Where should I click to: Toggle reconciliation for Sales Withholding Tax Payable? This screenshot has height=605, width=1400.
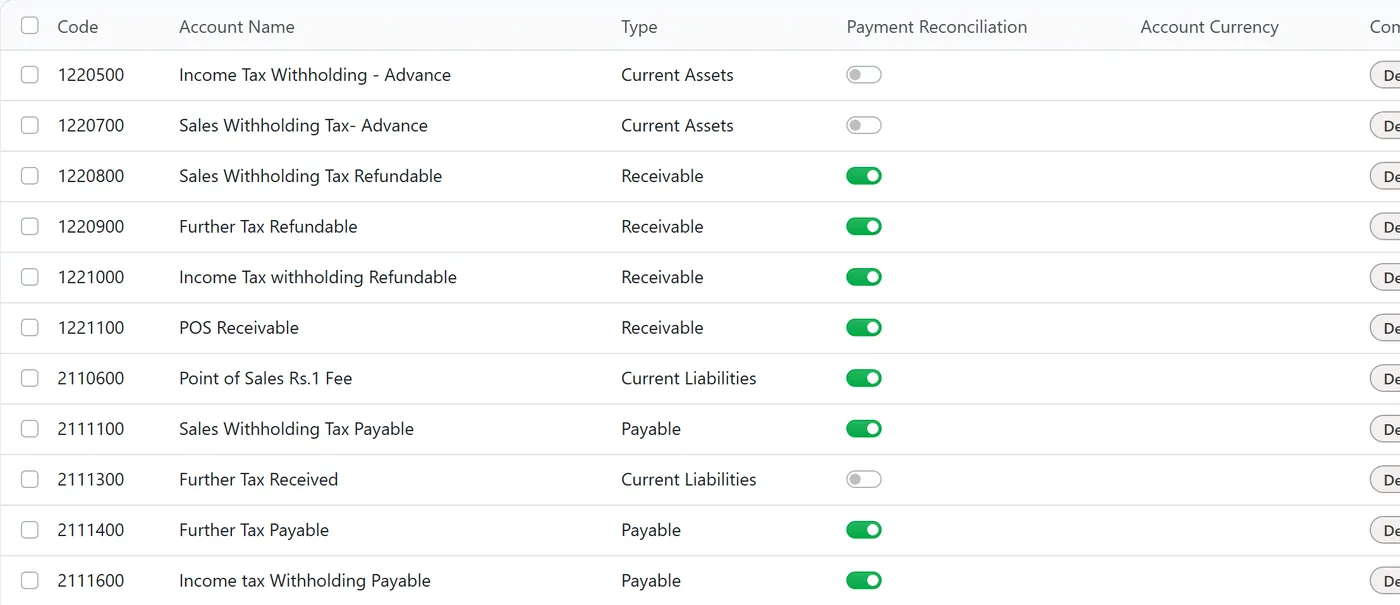coord(864,429)
